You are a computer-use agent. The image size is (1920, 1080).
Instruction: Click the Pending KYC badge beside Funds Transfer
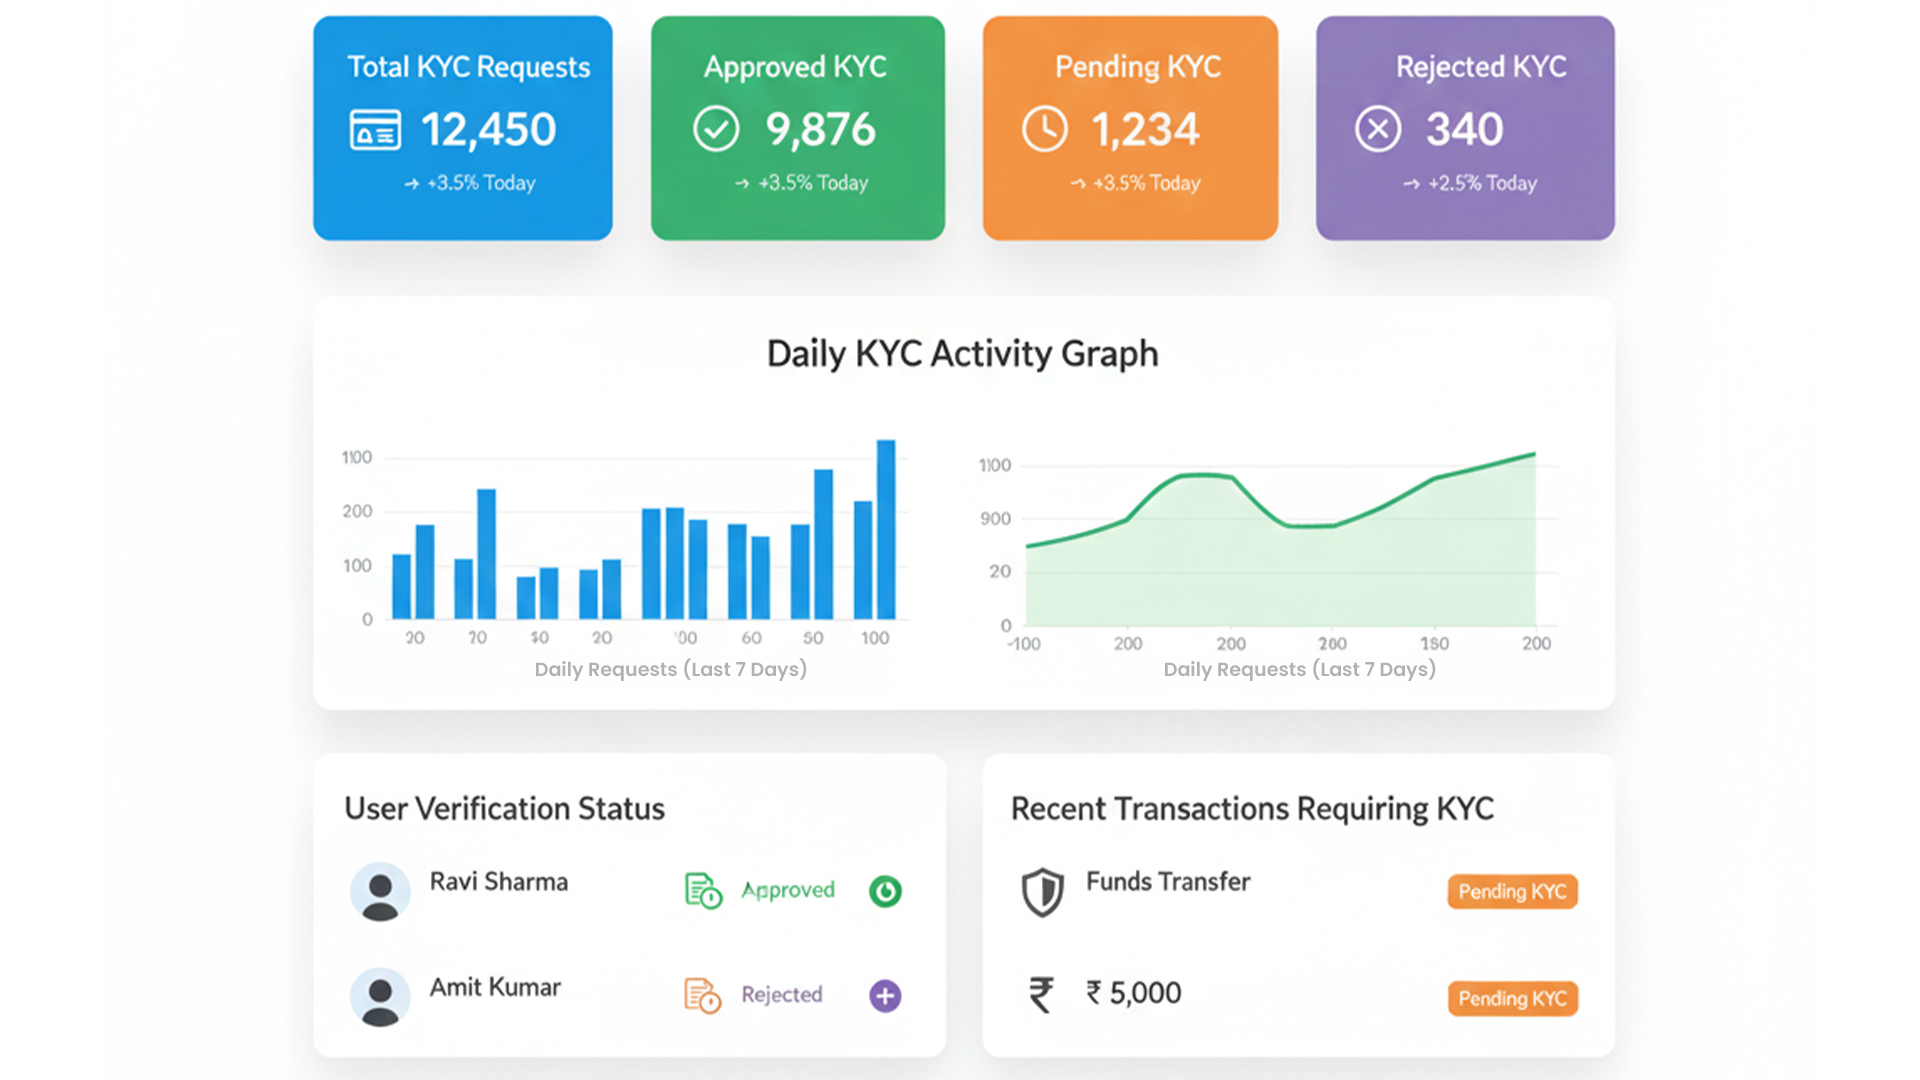coord(1512,891)
